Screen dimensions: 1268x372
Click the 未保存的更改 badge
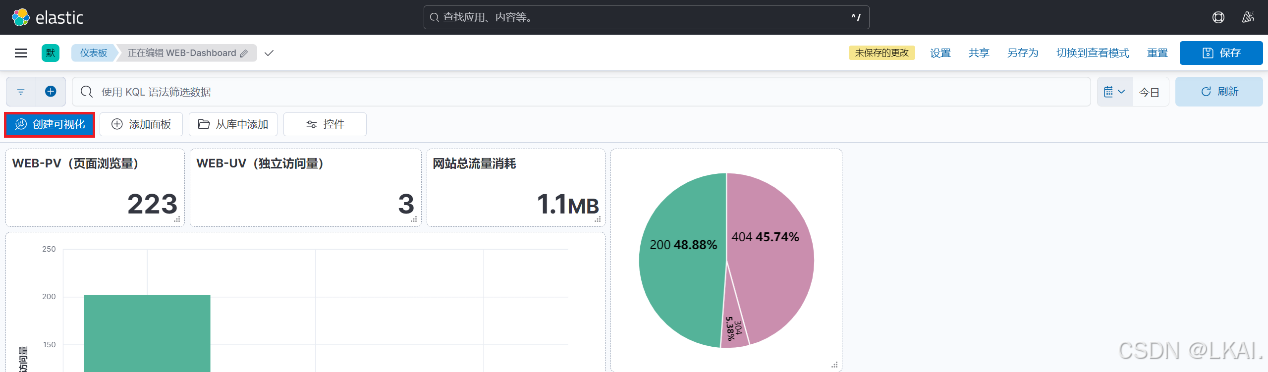coord(882,53)
